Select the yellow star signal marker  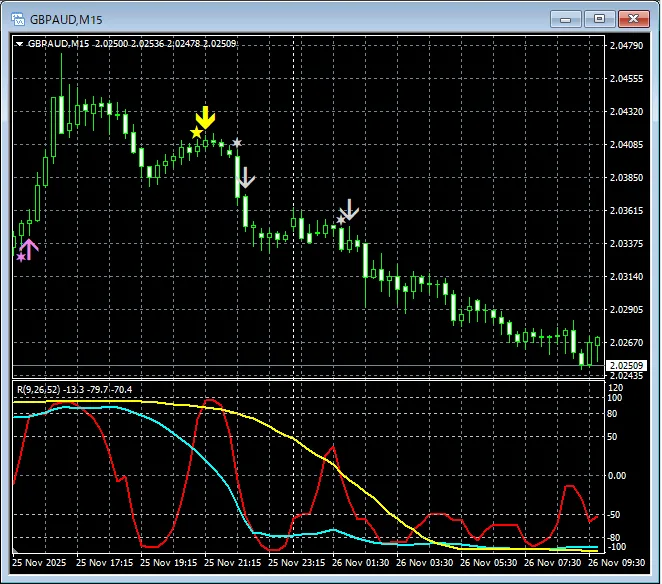point(196,133)
